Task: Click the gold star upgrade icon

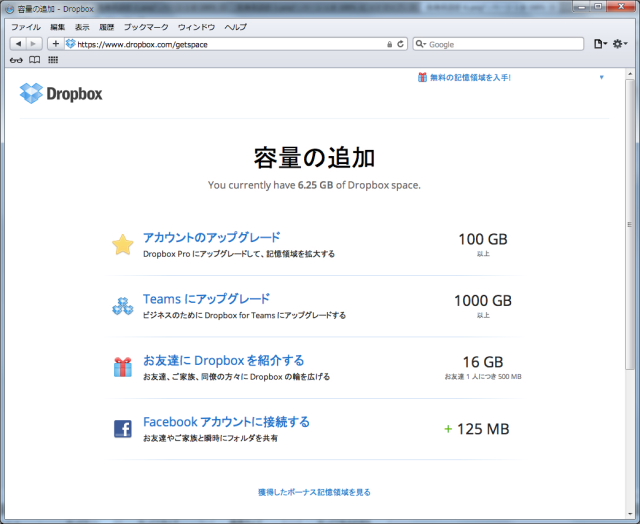Action: 122,245
